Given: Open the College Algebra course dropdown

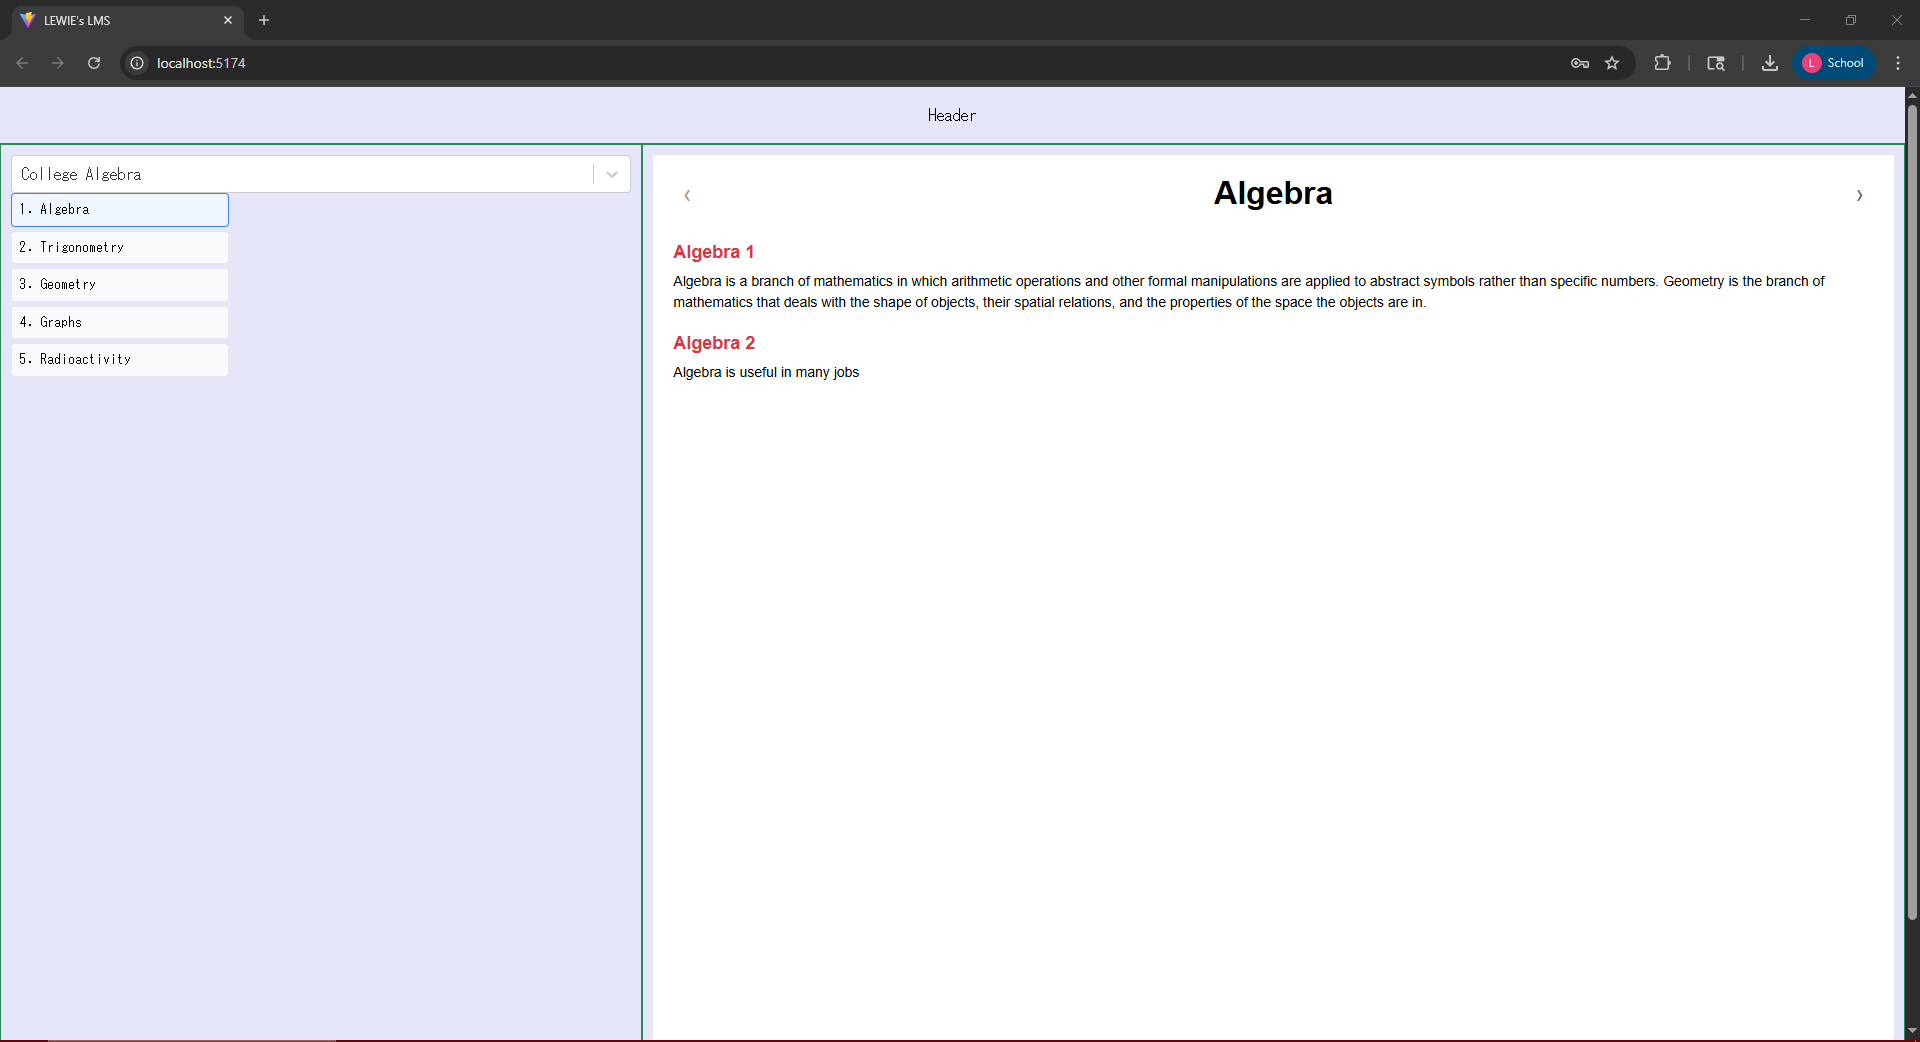Looking at the screenshot, I should point(611,174).
